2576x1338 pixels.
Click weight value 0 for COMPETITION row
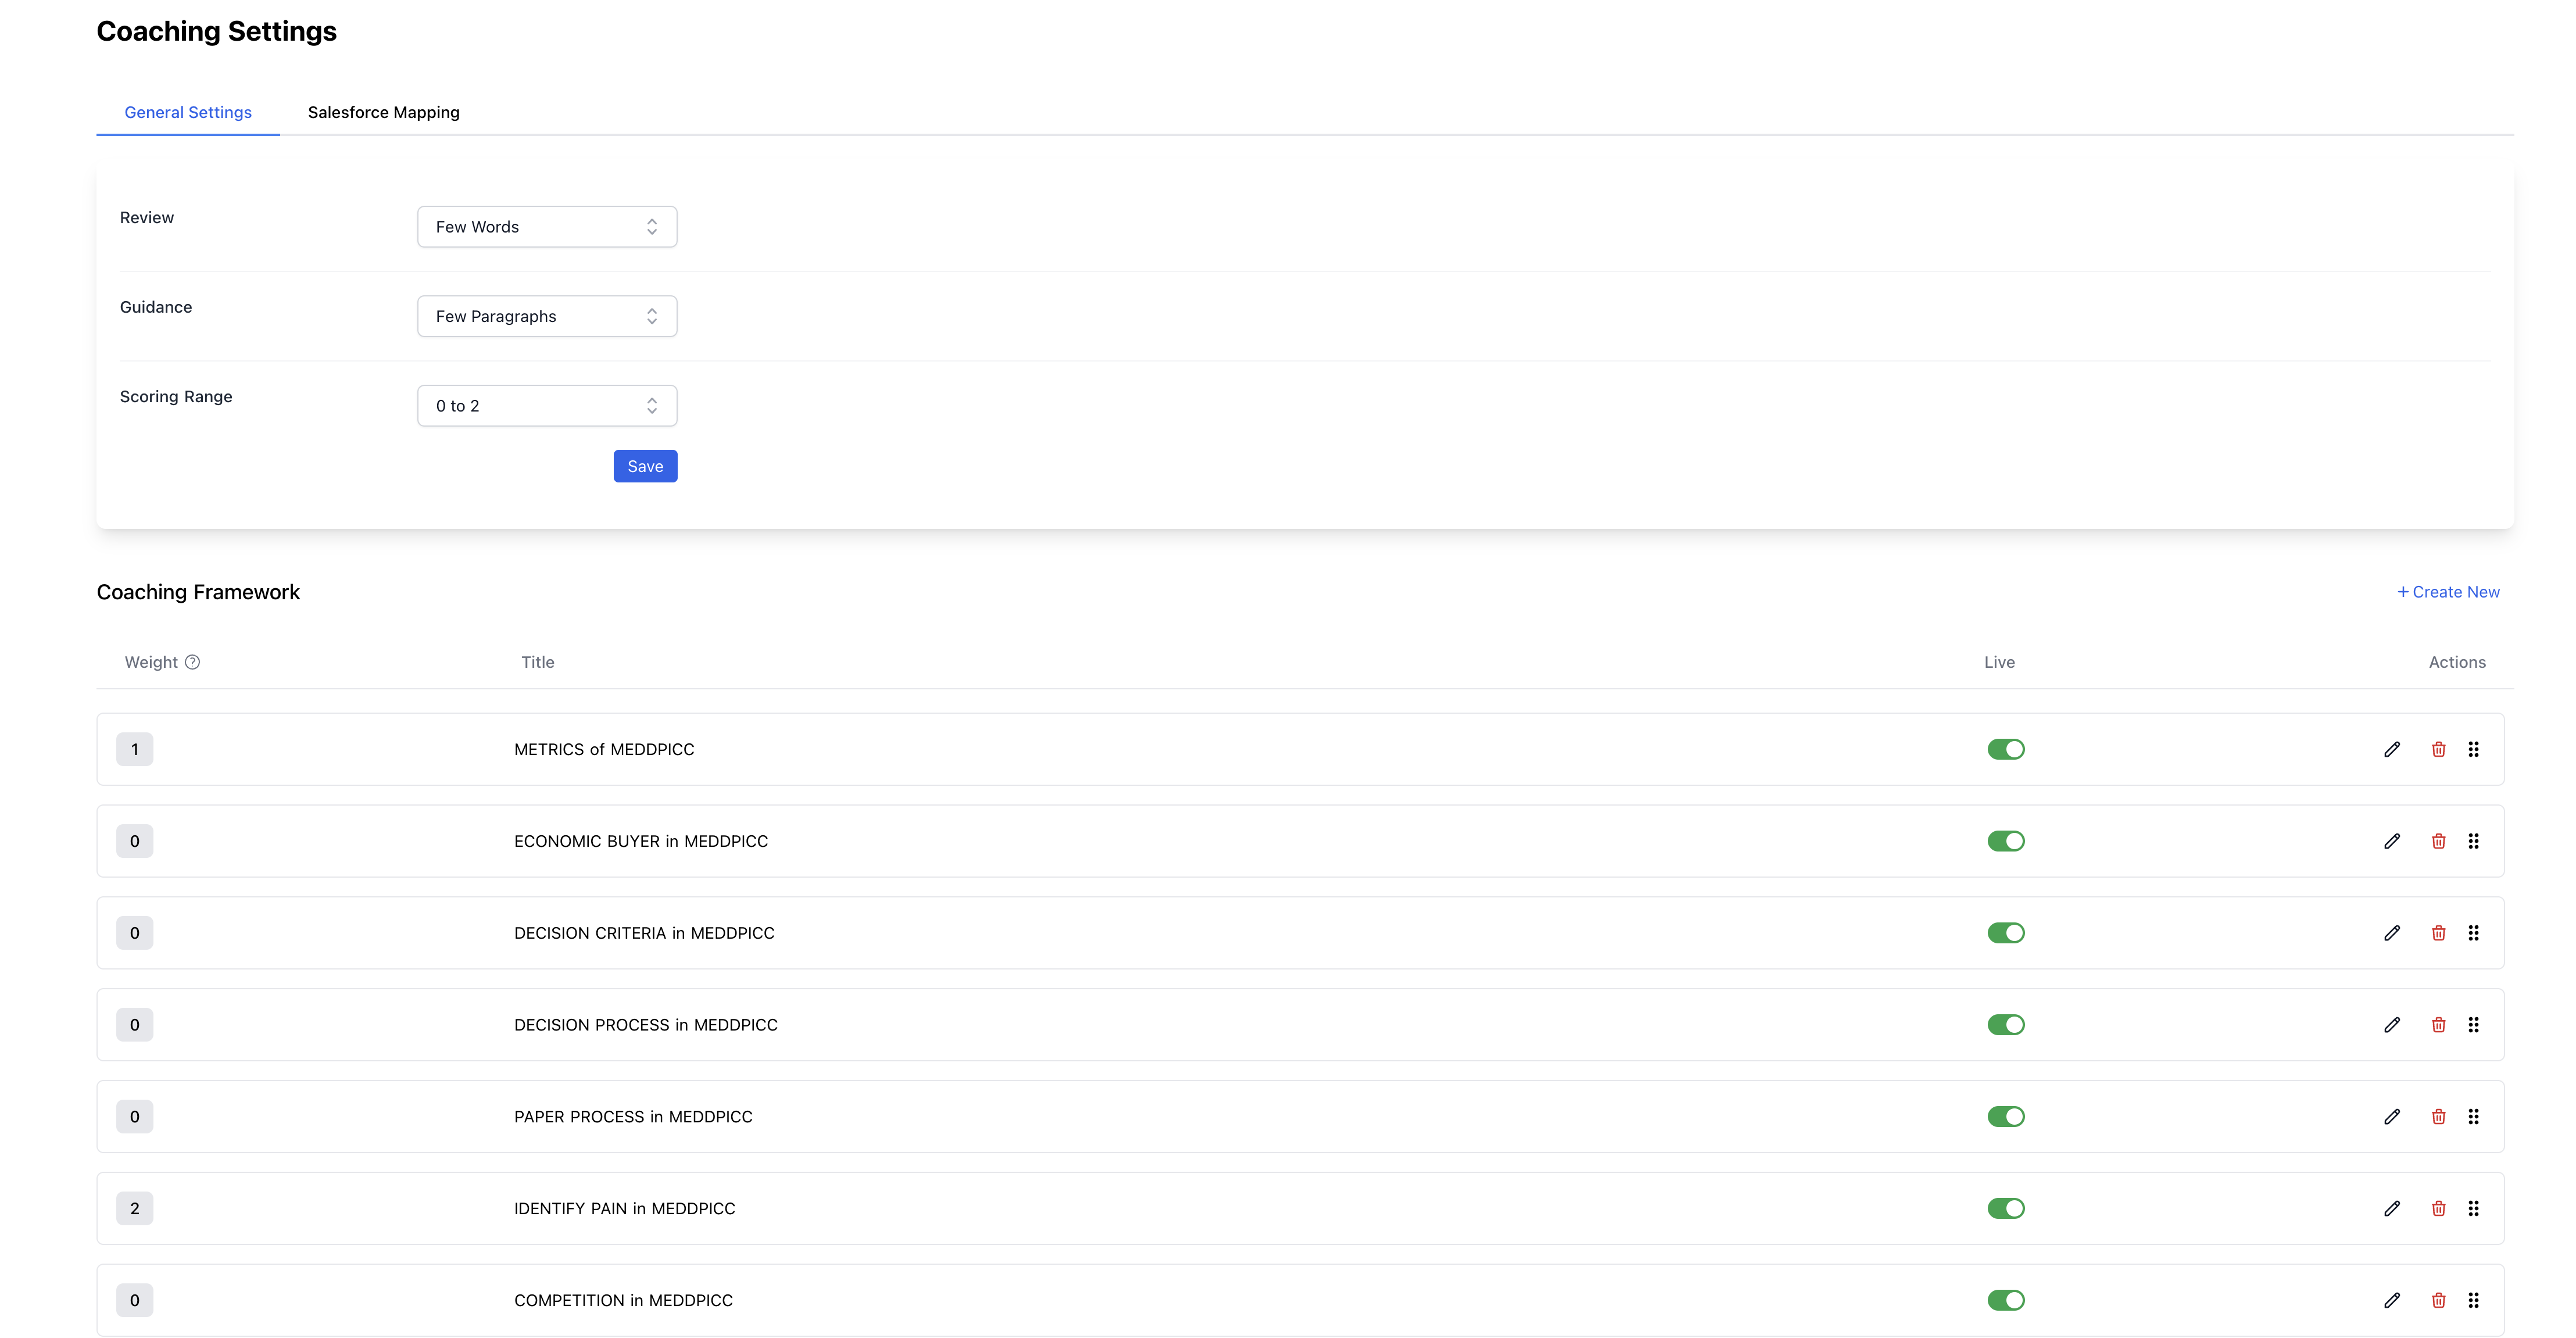coord(135,1301)
